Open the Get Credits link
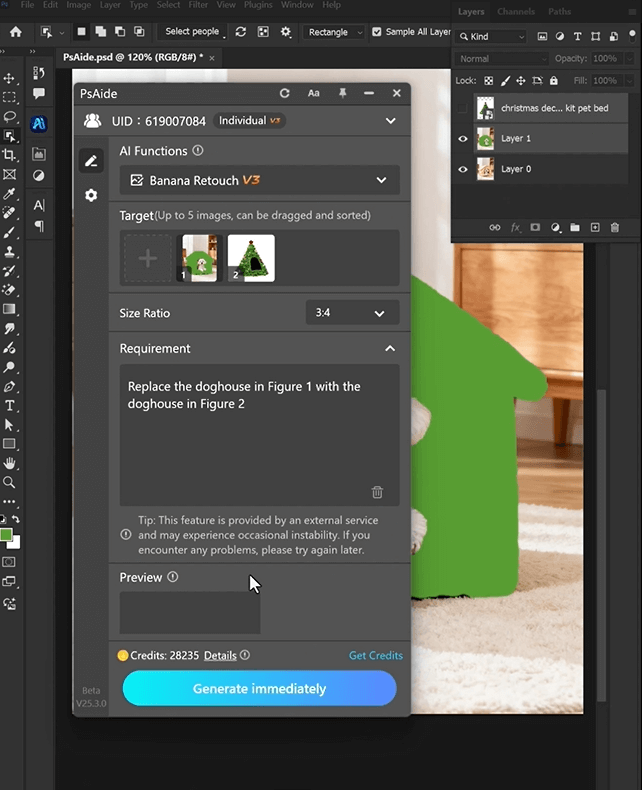This screenshot has height=790, width=642. coord(375,656)
